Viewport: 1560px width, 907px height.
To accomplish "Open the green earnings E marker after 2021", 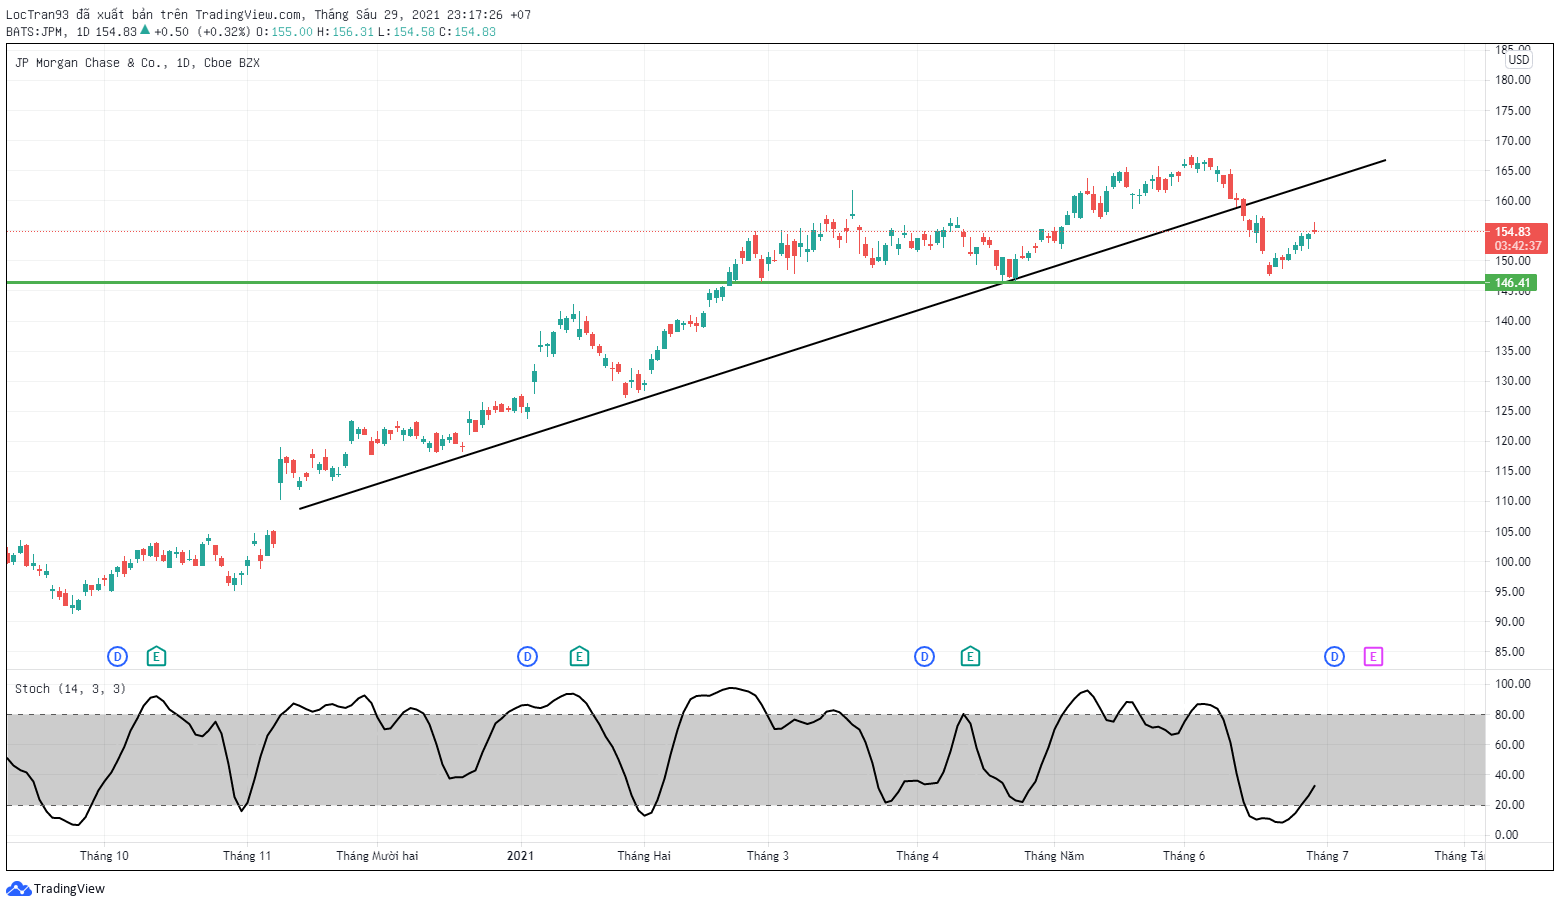I will [x=579, y=657].
